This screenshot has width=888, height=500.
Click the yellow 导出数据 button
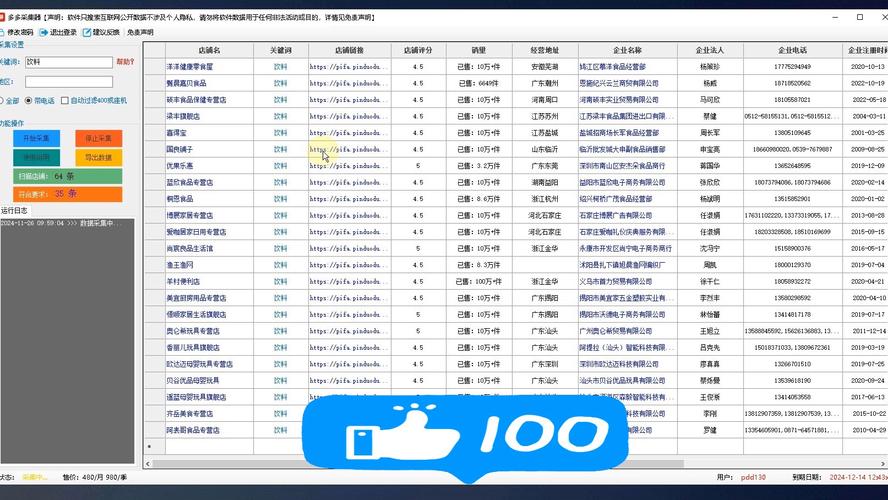coord(97,157)
